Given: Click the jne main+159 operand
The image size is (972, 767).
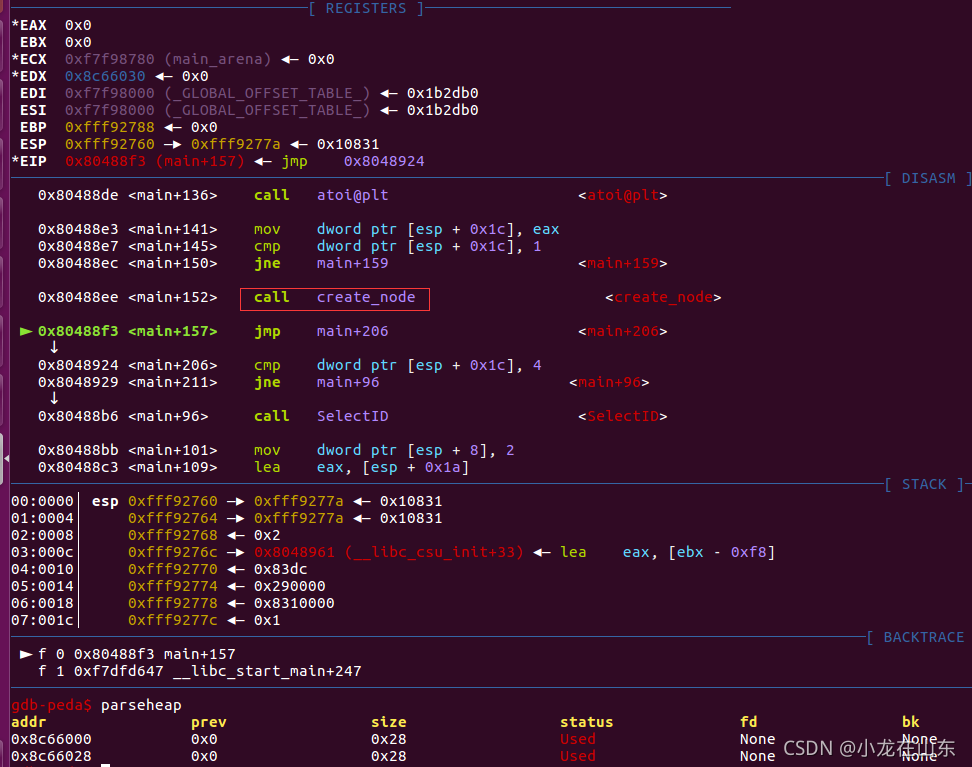Looking at the screenshot, I should point(353,264).
